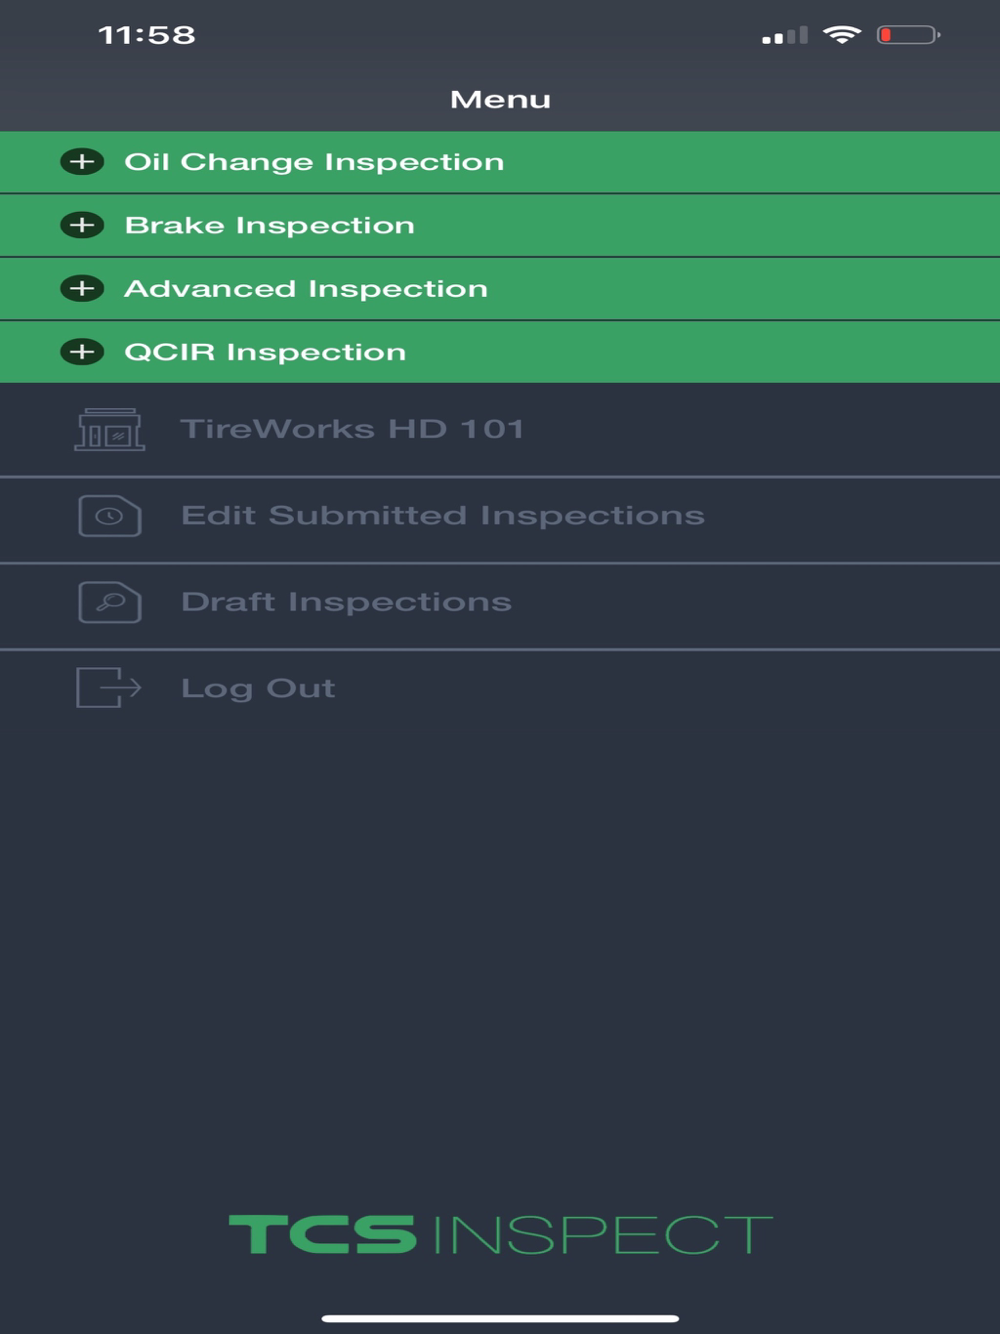Tap the plus icon beside Oil Change Inspection
The width and height of the screenshot is (1000, 1334).
tap(82, 162)
